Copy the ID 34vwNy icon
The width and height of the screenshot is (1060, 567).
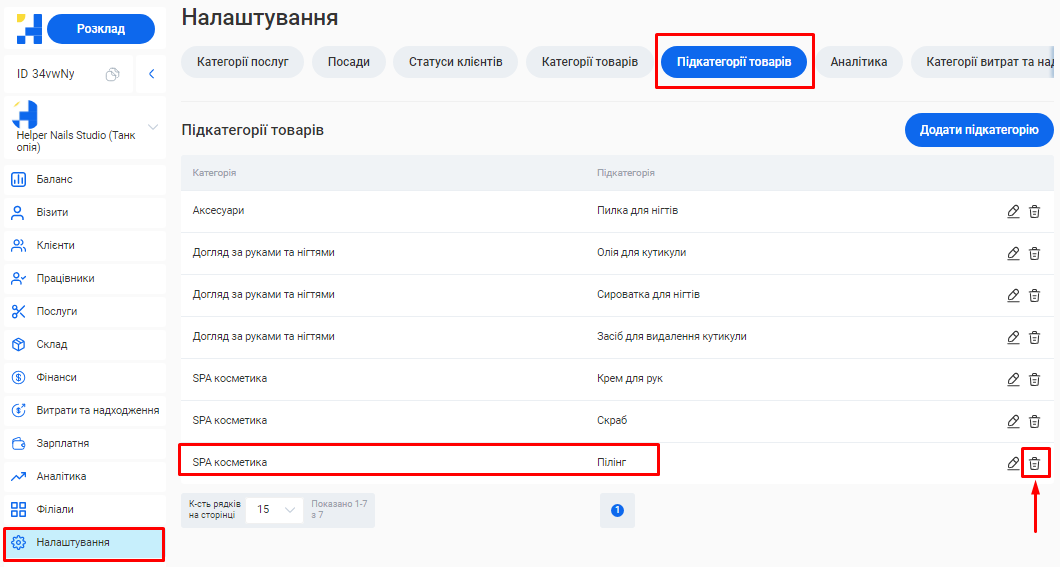pos(113,74)
